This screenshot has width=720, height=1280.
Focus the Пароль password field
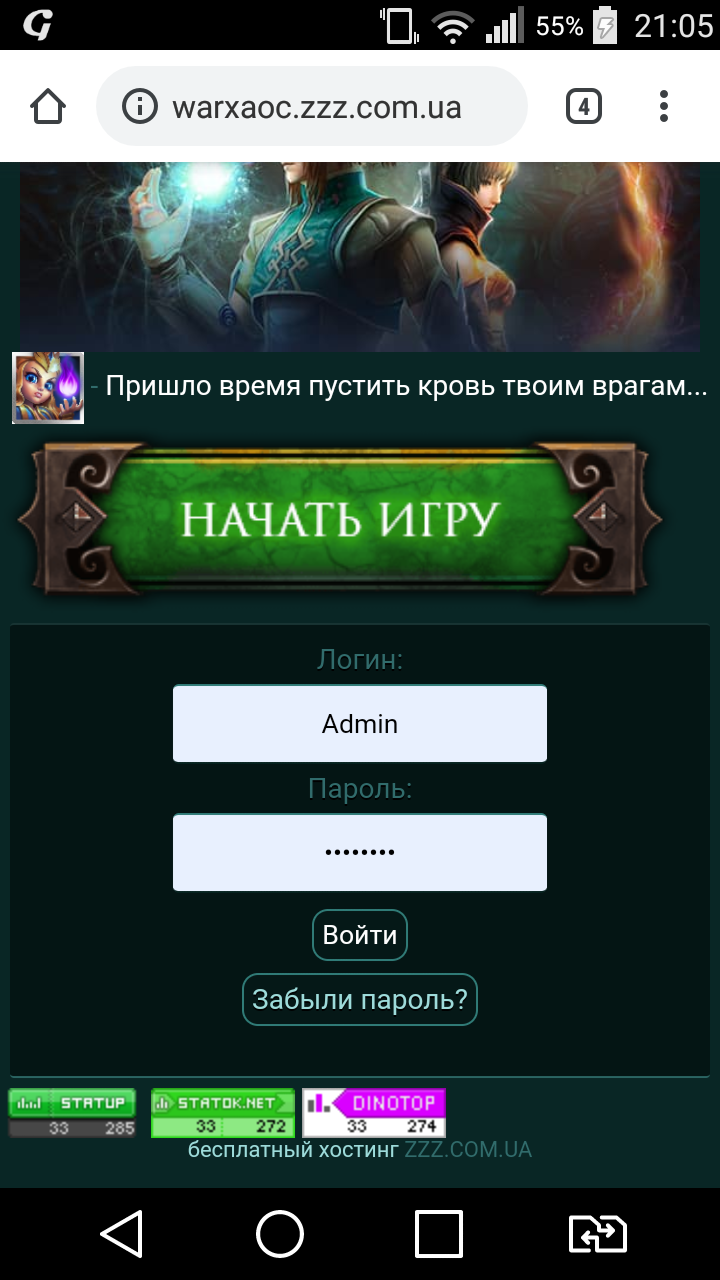coord(360,852)
